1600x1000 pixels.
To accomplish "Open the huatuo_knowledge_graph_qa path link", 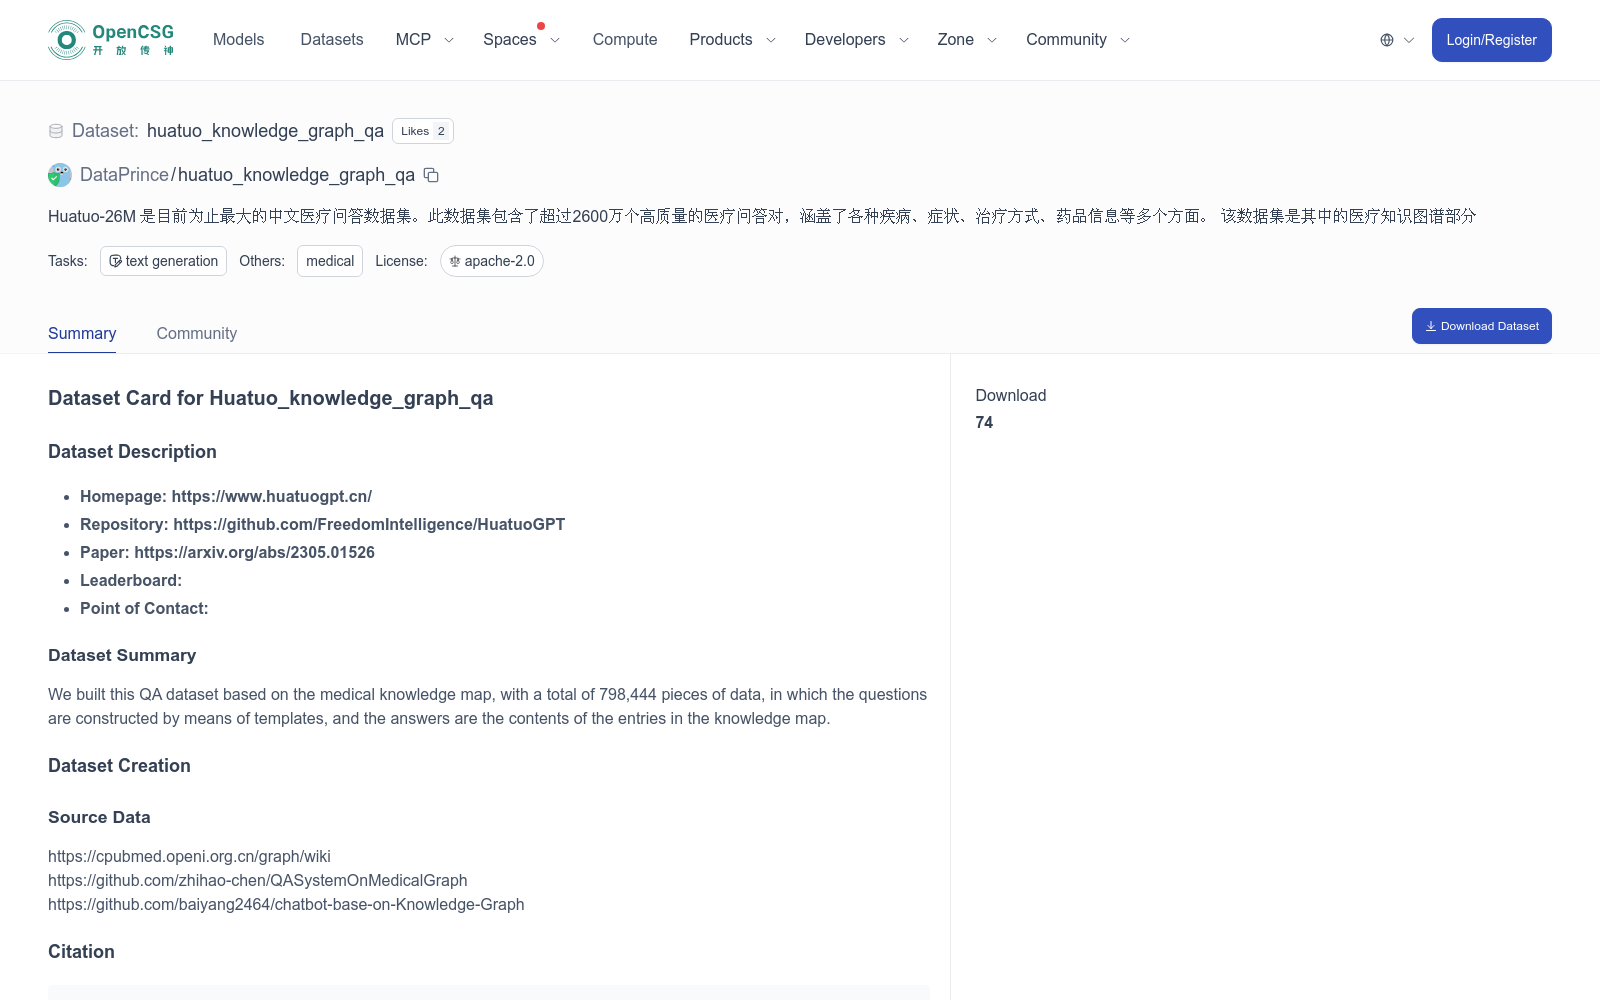I will [x=296, y=175].
